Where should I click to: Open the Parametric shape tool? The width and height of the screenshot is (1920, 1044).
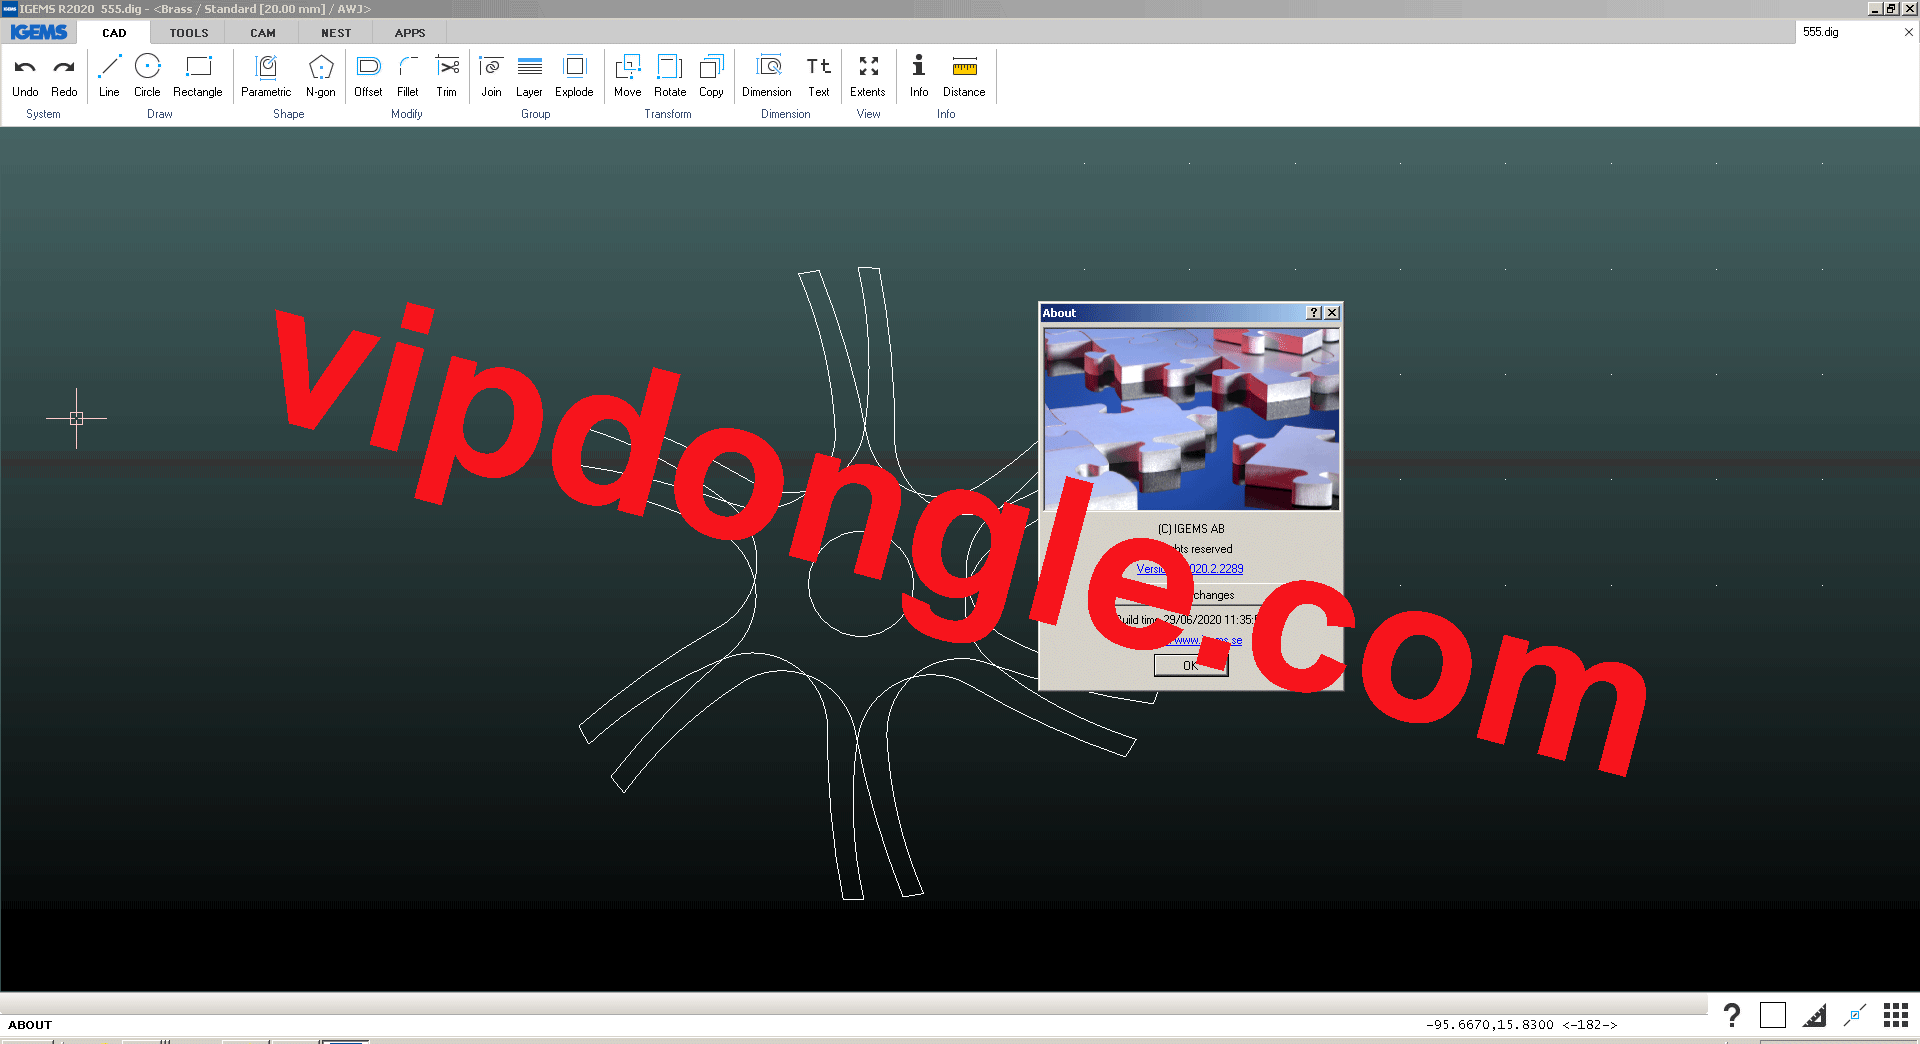coord(266,76)
